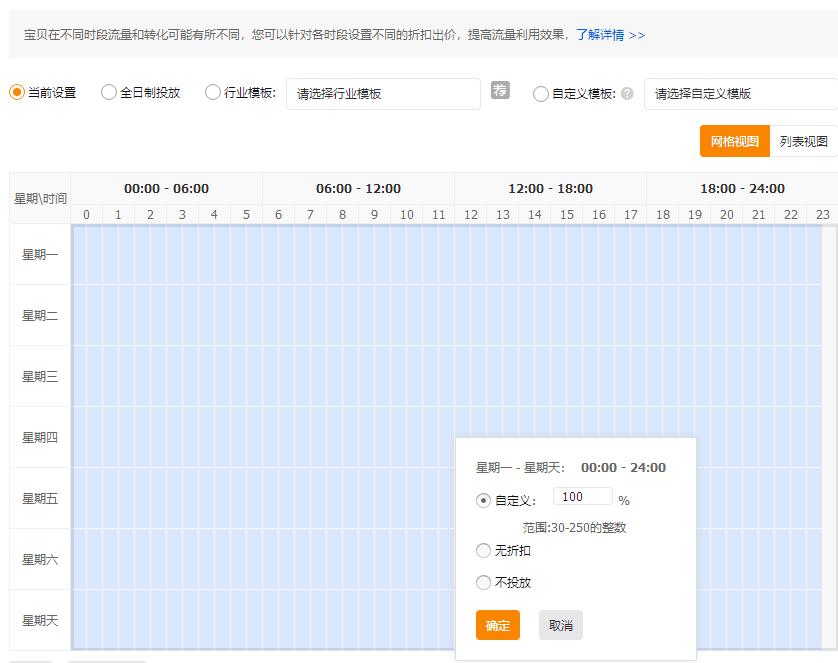Click the 00:00 - 06:00 time header
Image resolution: width=838 pixels, height=663 pixels.
coord(166,189)
